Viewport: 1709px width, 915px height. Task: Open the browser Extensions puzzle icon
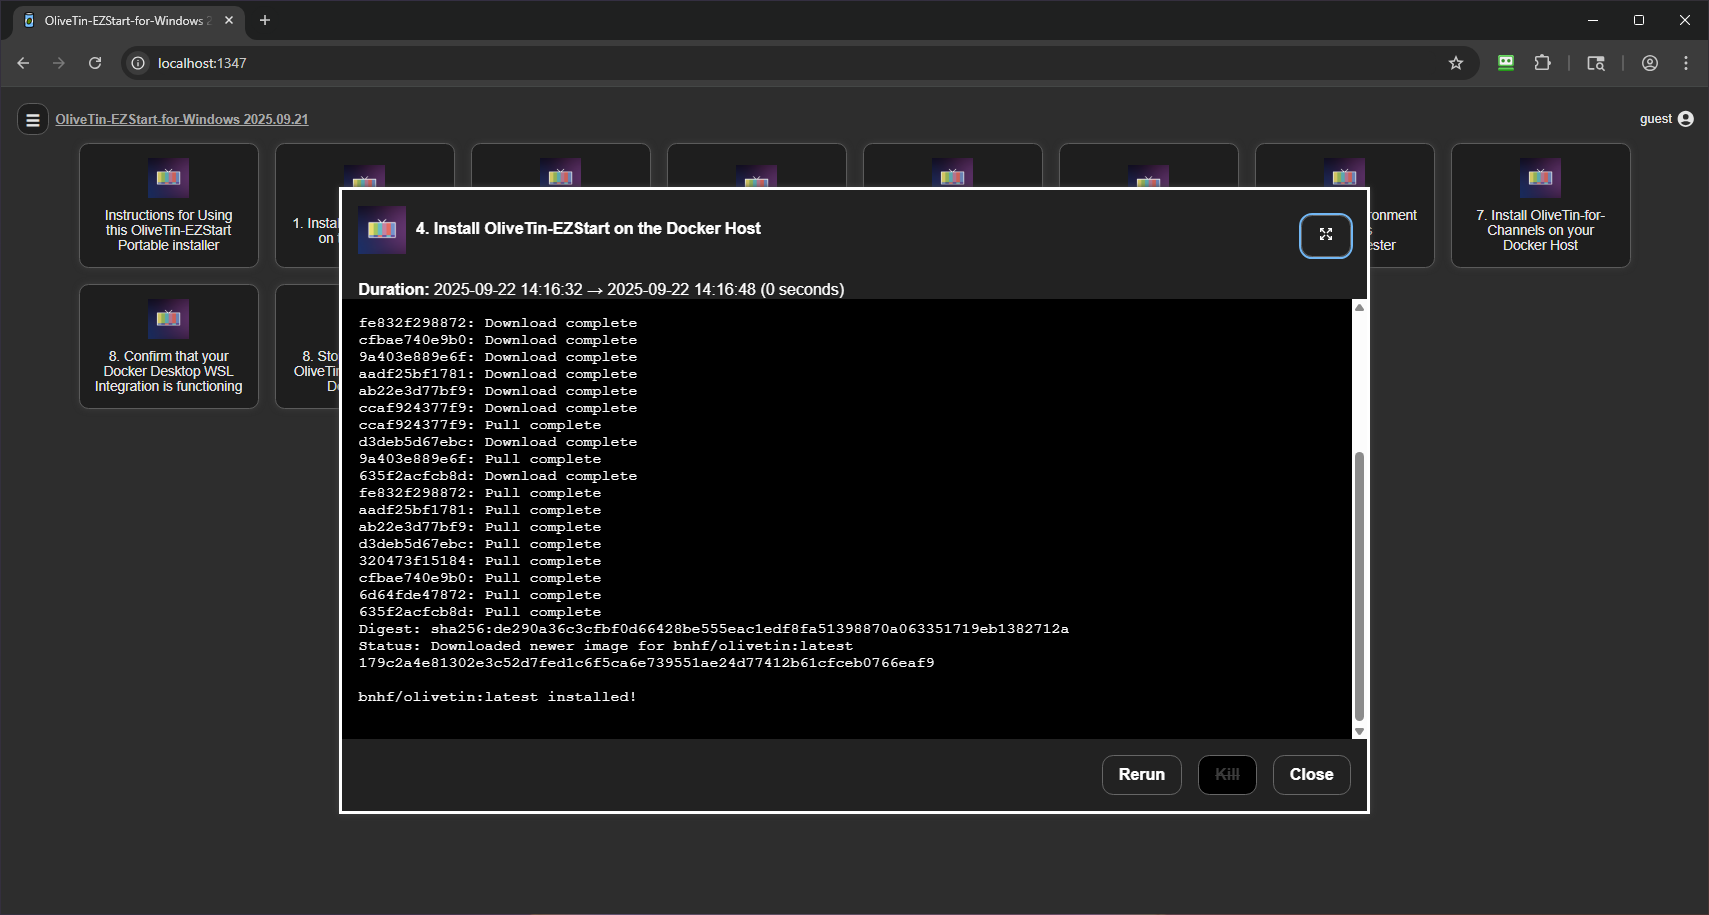tap(1542, 63)
